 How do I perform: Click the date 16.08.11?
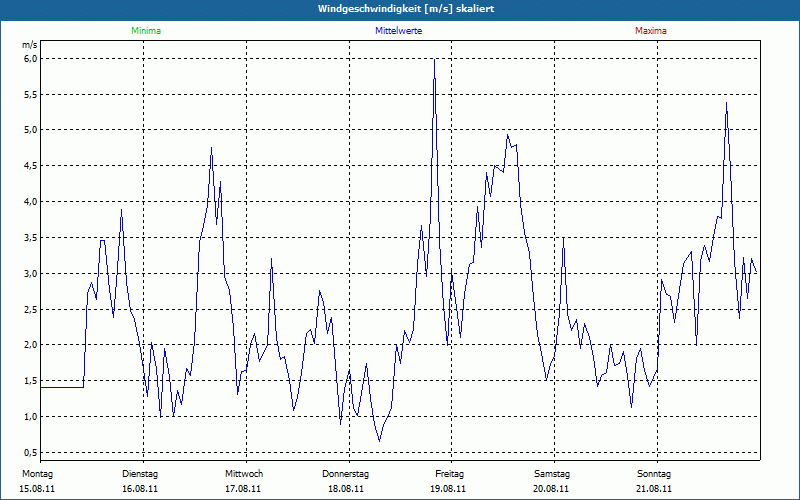(140, 489)
